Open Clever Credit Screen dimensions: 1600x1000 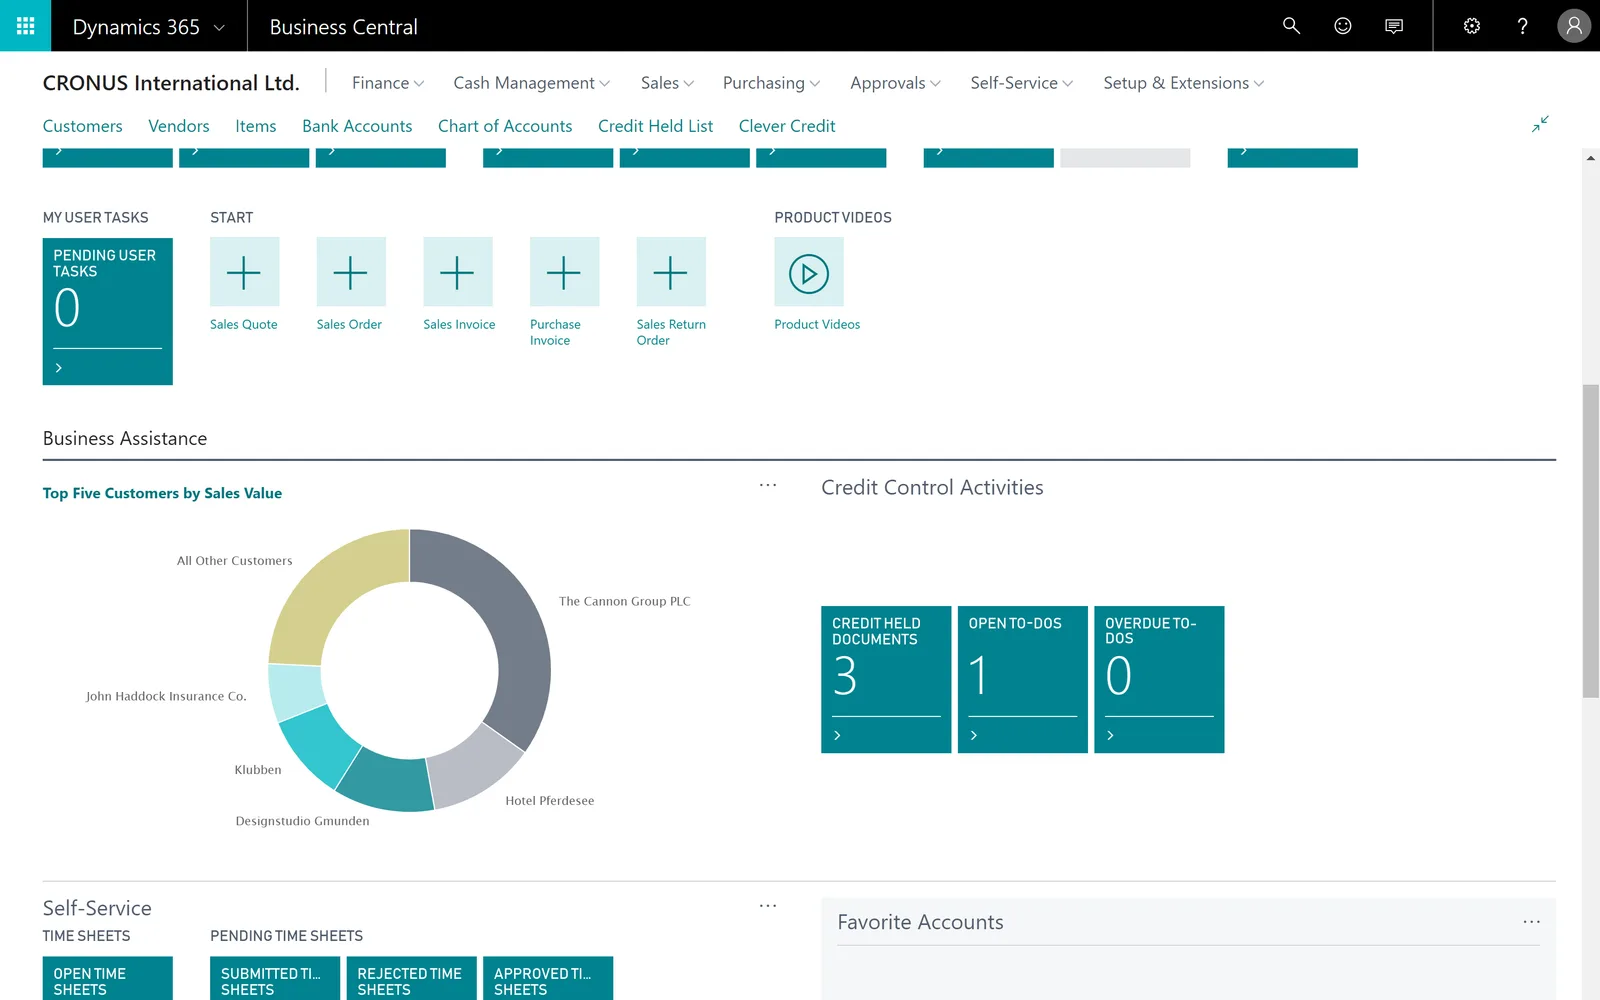click(x=787, y=126)
